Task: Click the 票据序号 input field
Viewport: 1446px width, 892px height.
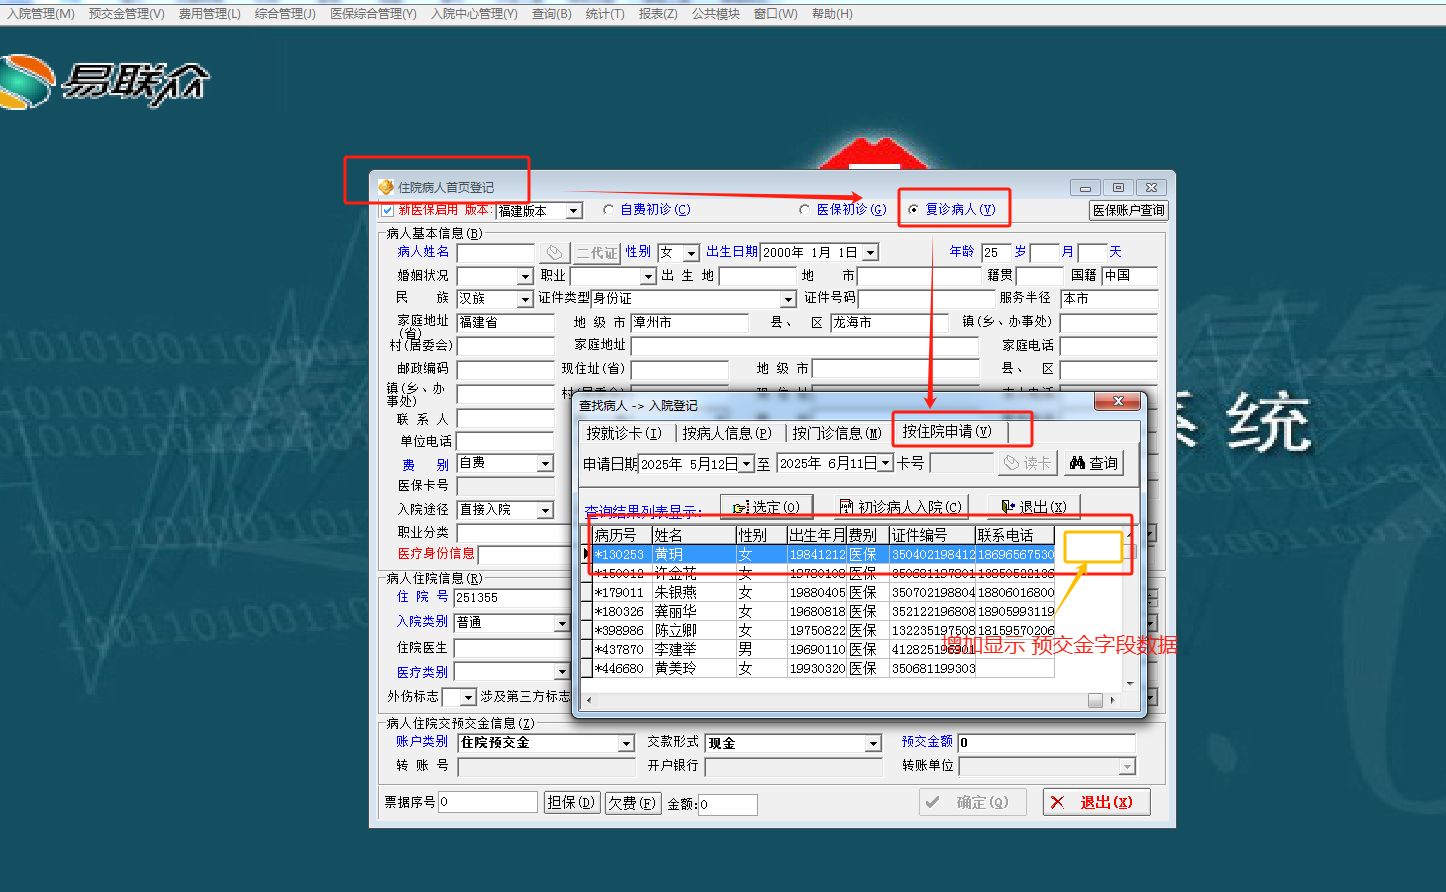Action: tap(488, 802)
